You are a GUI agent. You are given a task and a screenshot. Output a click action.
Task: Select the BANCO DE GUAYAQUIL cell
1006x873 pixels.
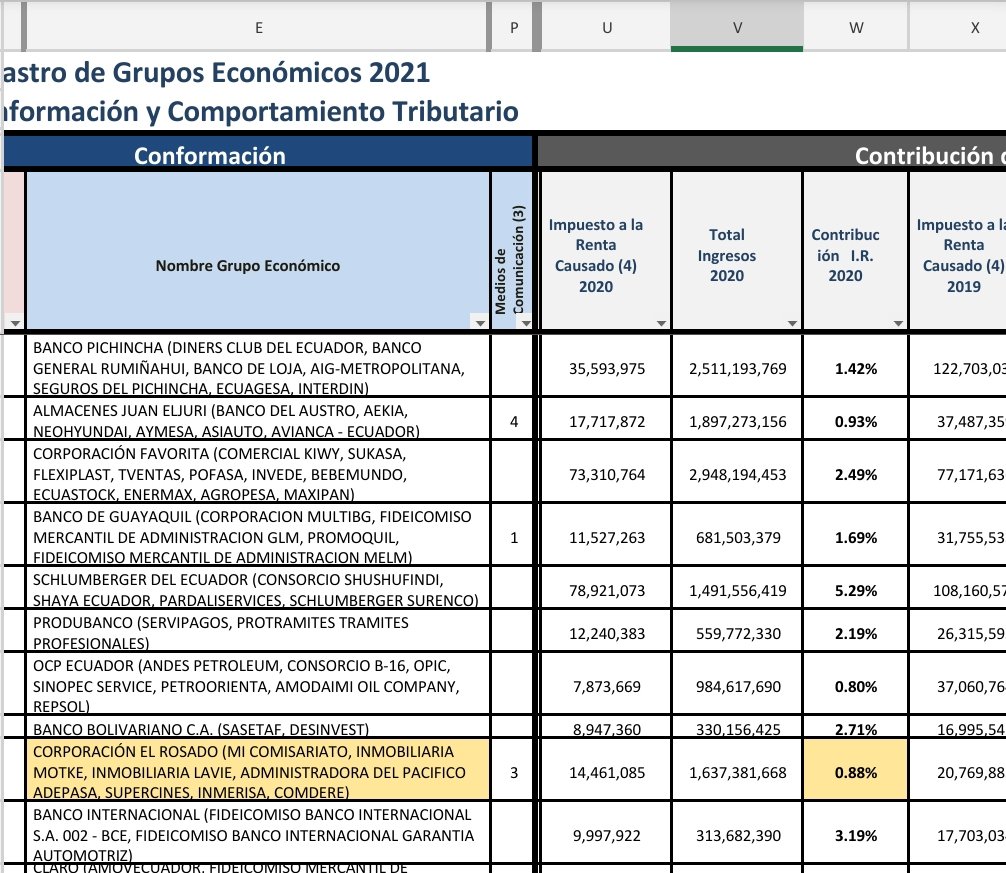click(258, 536)
